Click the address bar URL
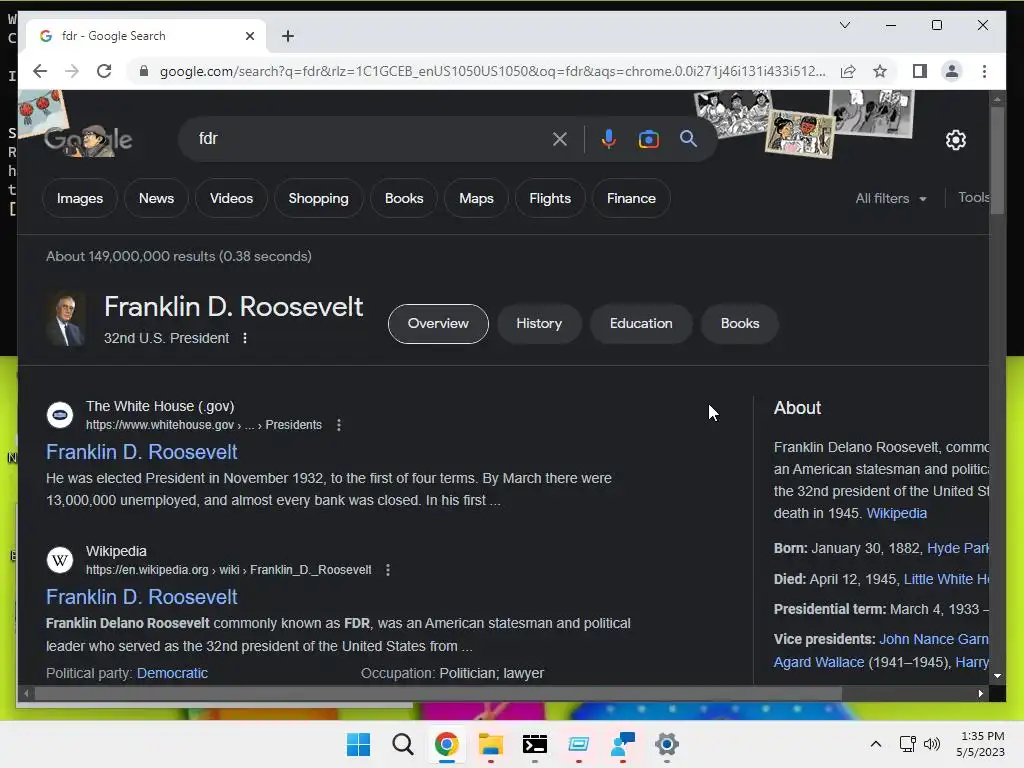 pos(492,71)
